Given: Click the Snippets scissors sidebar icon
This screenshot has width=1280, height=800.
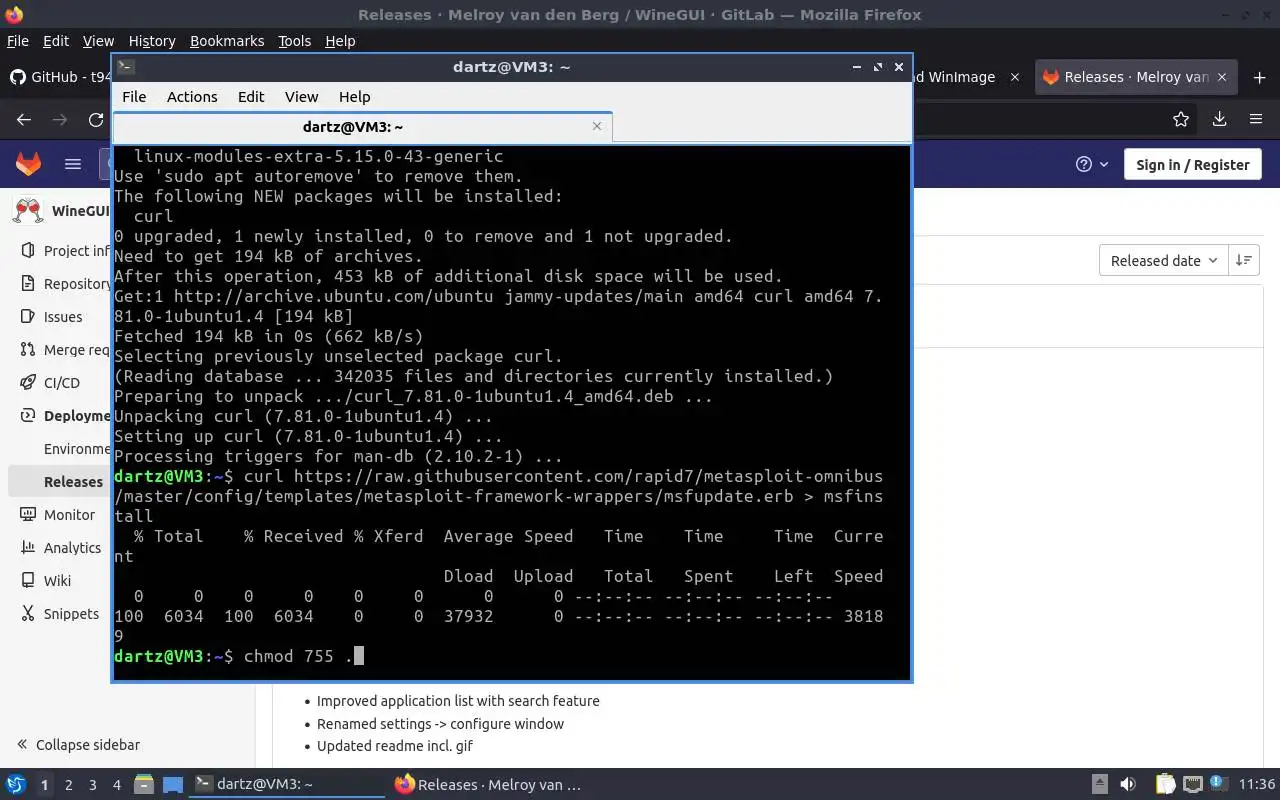Looking at the screenshot, I should click(27, 614).
